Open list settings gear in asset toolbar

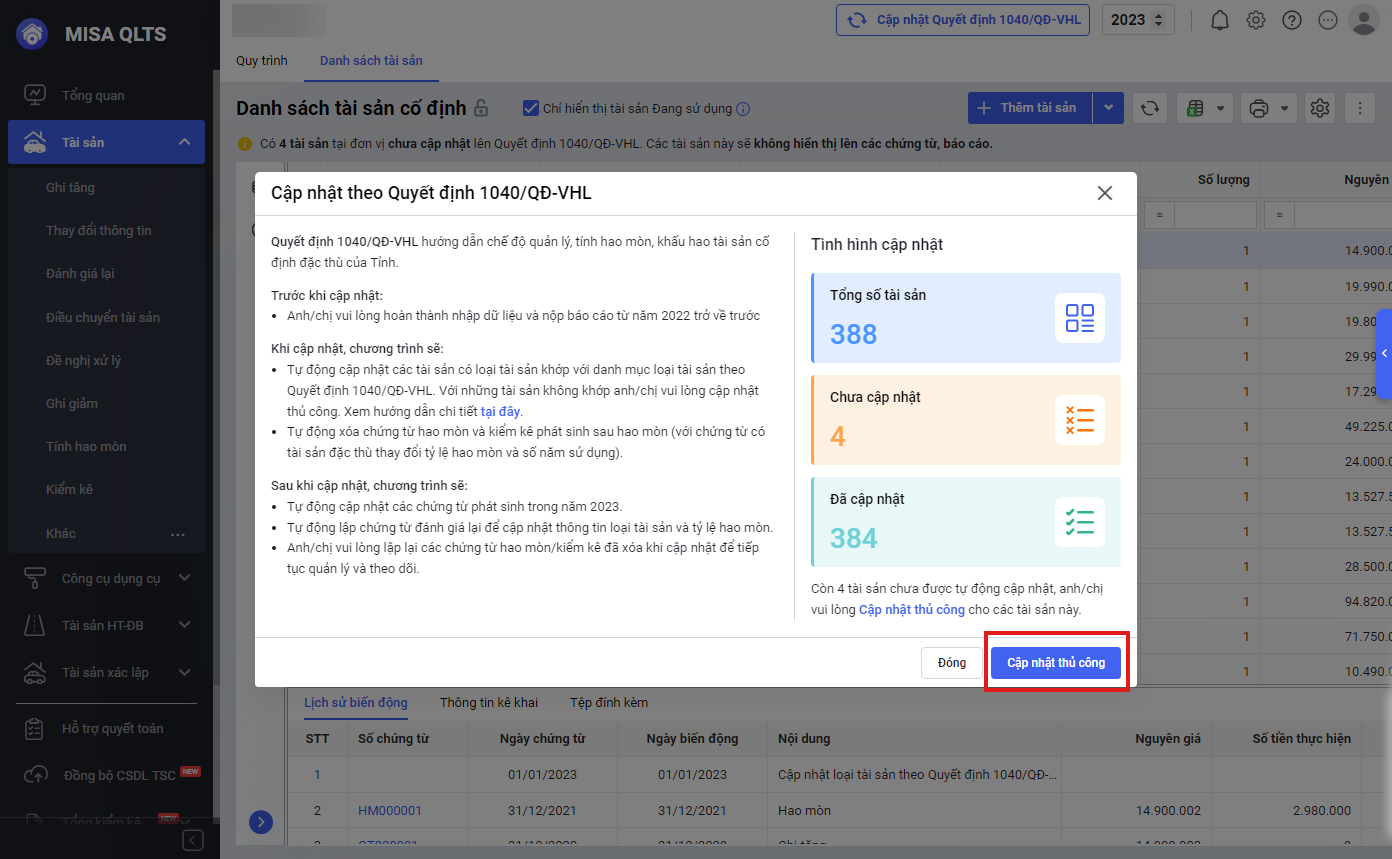(1320, 108)
